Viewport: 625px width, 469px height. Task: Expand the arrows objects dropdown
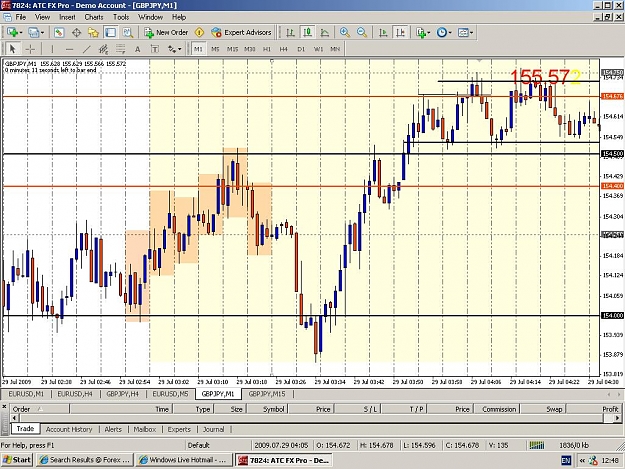pos(180,49)
